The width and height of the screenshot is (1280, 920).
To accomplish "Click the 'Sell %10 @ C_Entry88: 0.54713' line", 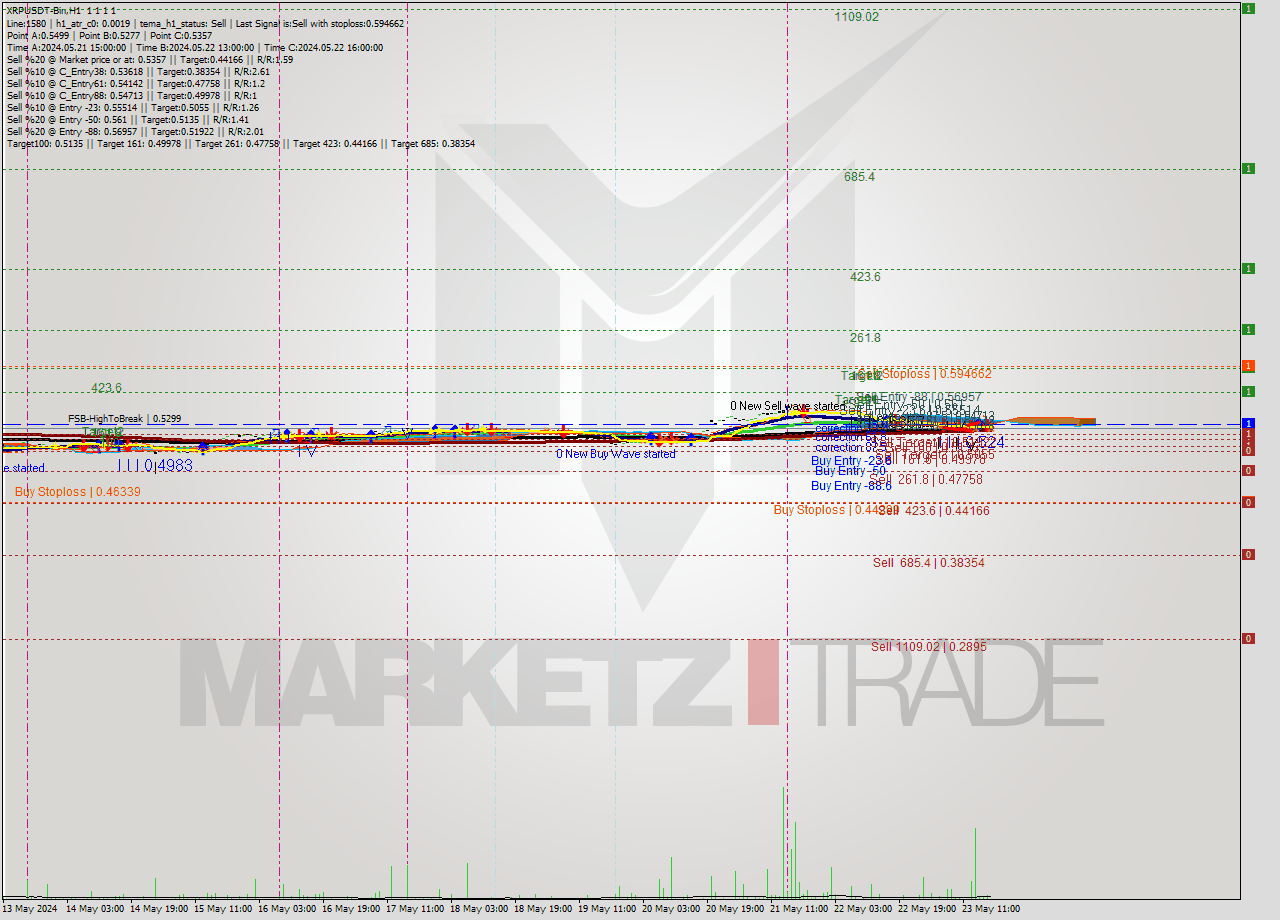I will point(131,95).
